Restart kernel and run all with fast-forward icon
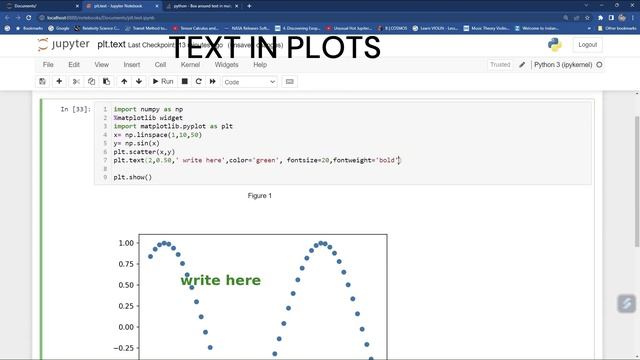 coord(213,82)
